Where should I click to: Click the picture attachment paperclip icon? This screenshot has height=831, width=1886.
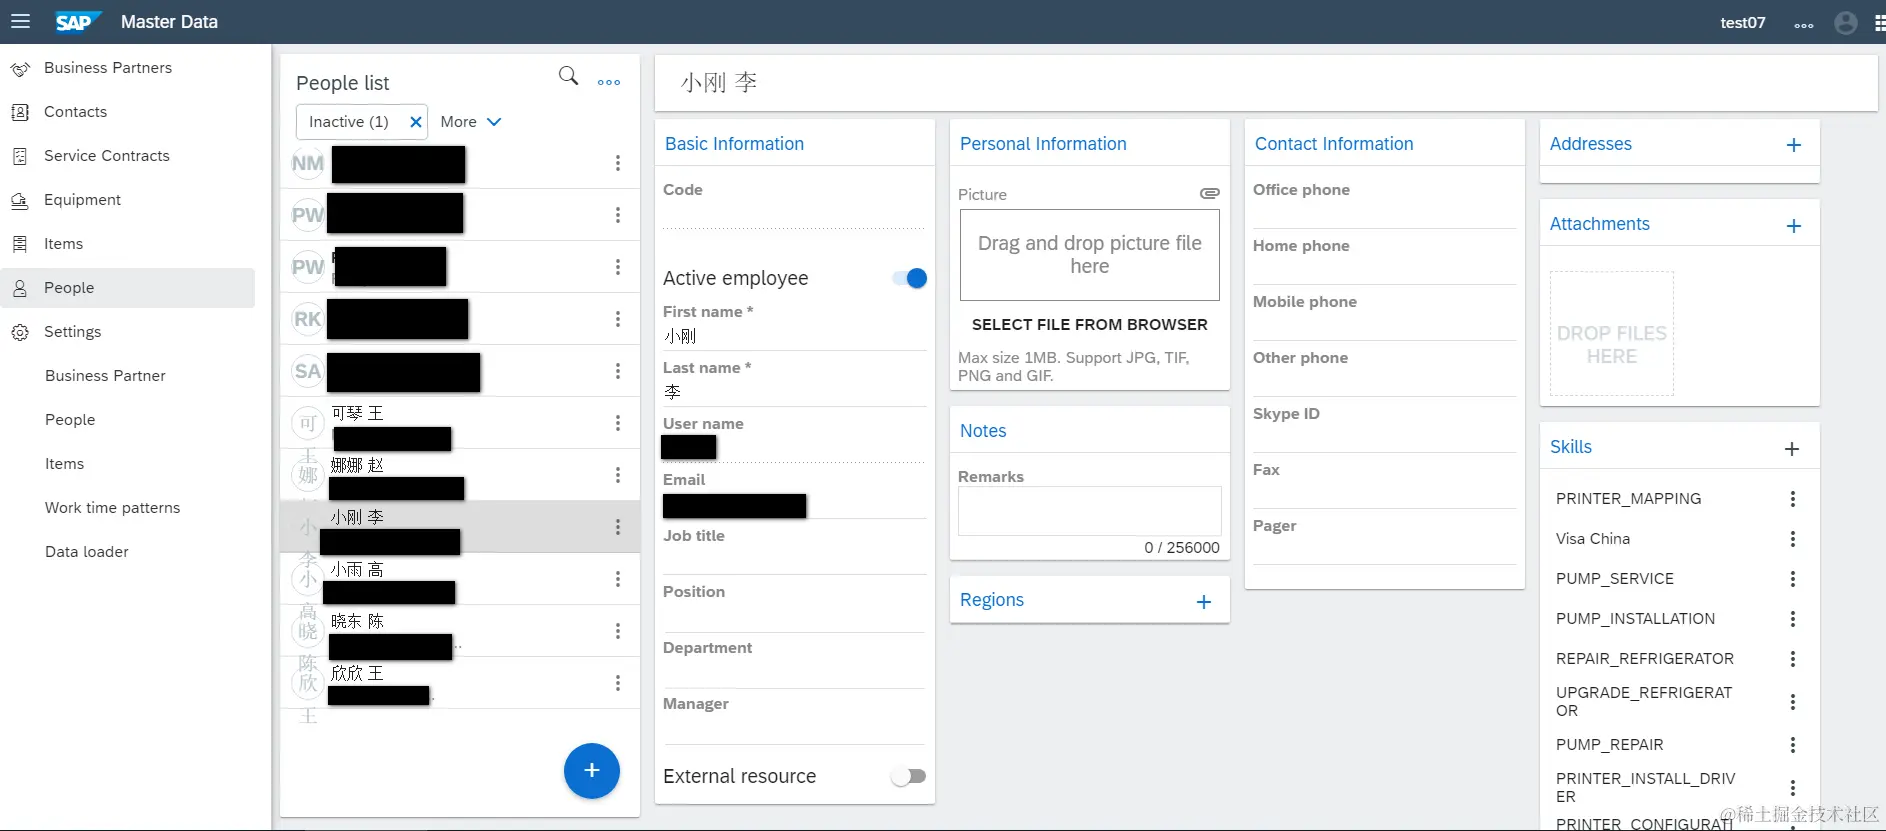[x=1209, y=193]
